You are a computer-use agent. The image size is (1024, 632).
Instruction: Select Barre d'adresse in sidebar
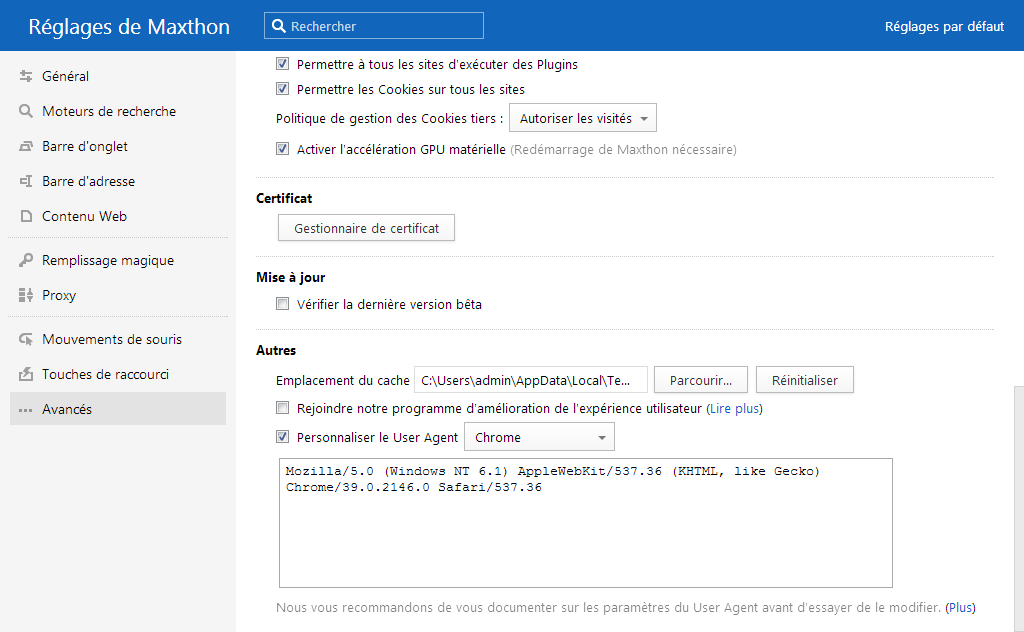118,181
